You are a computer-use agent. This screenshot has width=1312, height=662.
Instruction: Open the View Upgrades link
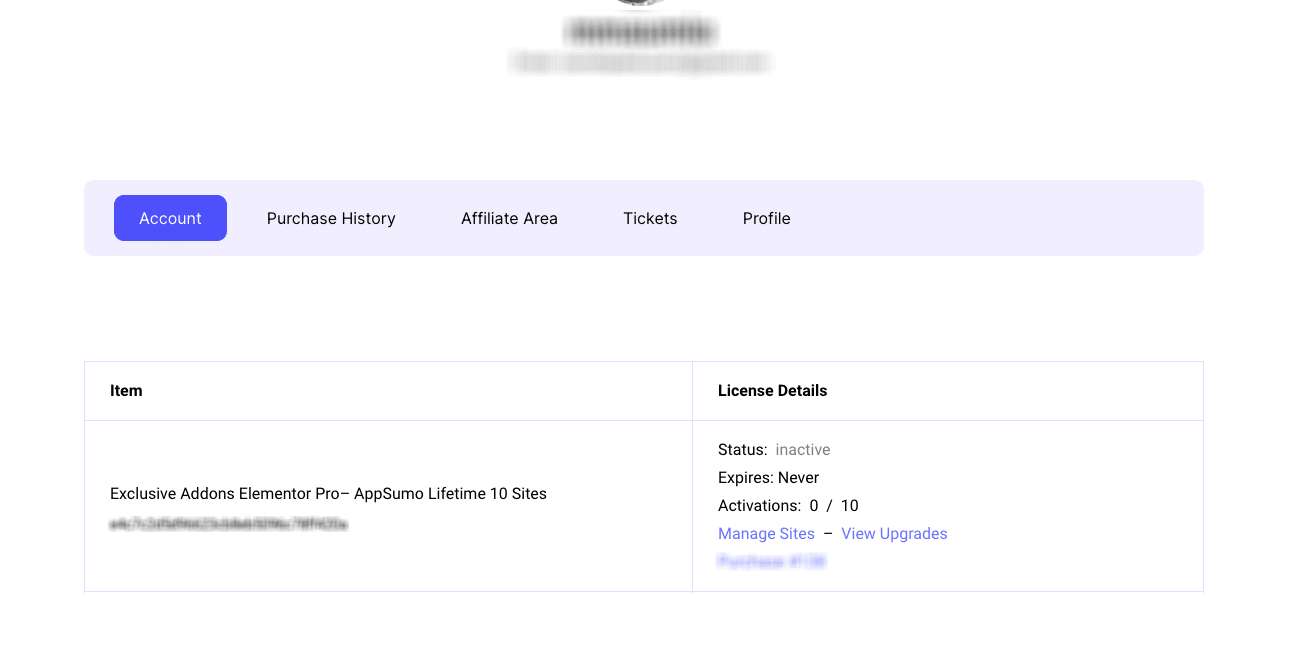894,534
